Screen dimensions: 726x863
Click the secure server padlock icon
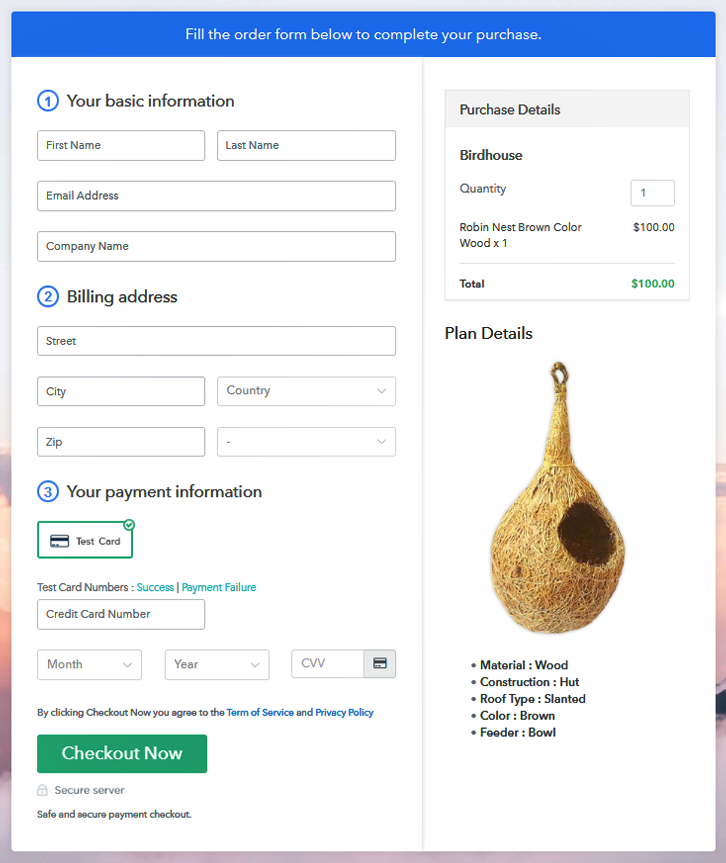pyautogui.click(x=42, y=790)
